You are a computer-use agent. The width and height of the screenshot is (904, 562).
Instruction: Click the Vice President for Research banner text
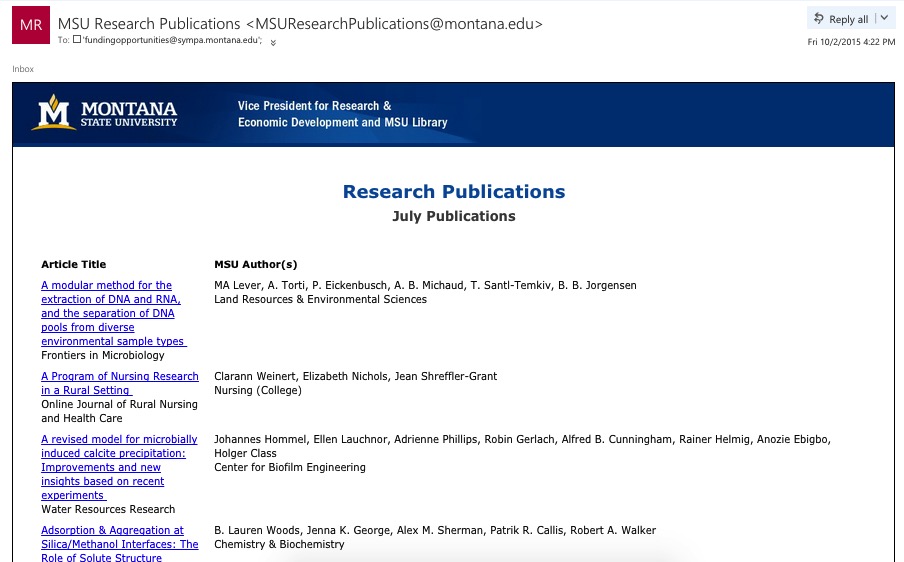(342, 114)
